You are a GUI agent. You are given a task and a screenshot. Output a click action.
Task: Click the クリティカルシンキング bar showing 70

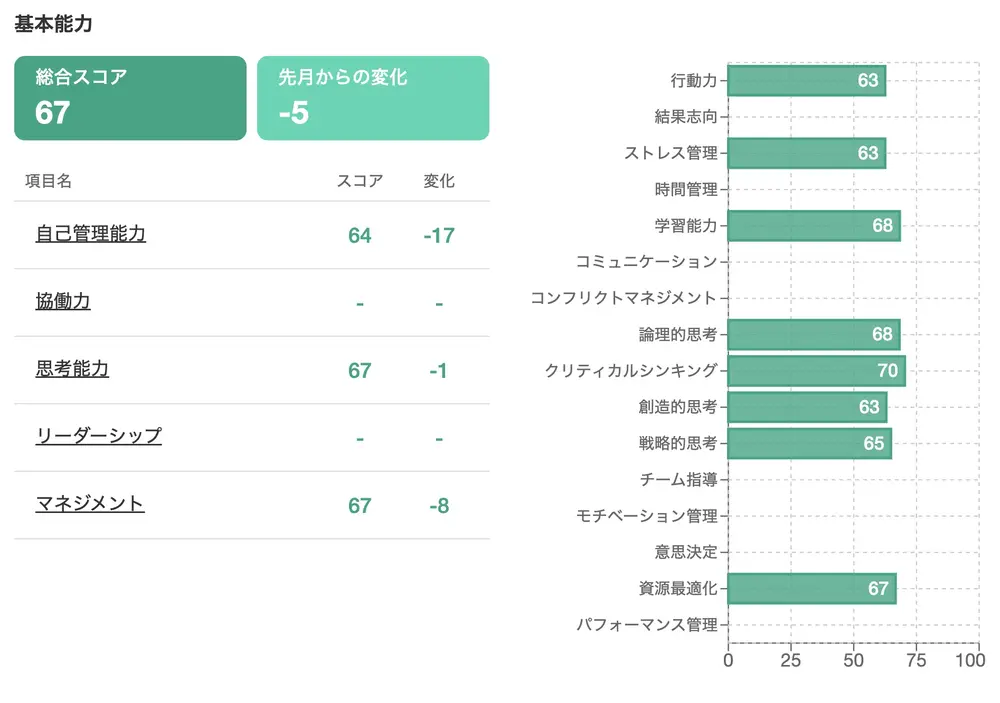point(816,371)
